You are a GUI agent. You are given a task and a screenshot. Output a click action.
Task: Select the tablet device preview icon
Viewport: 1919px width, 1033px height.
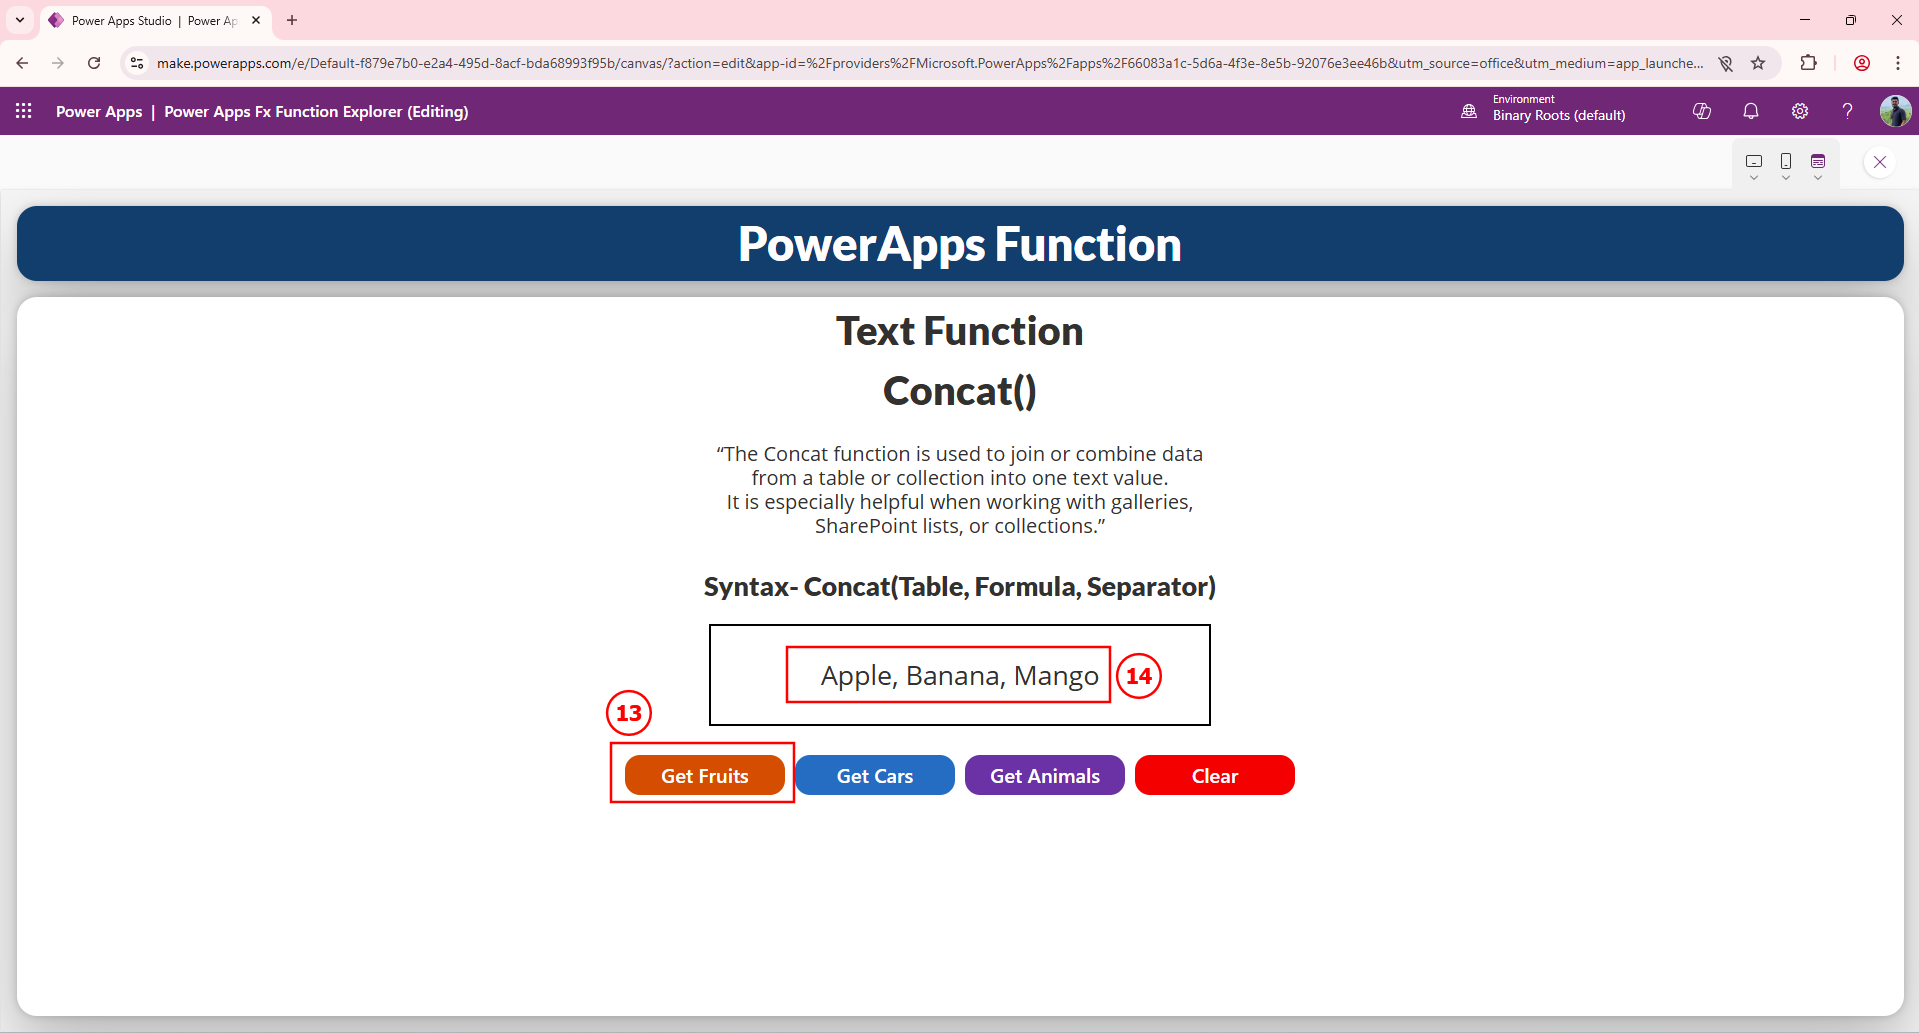click(1754, 160)
